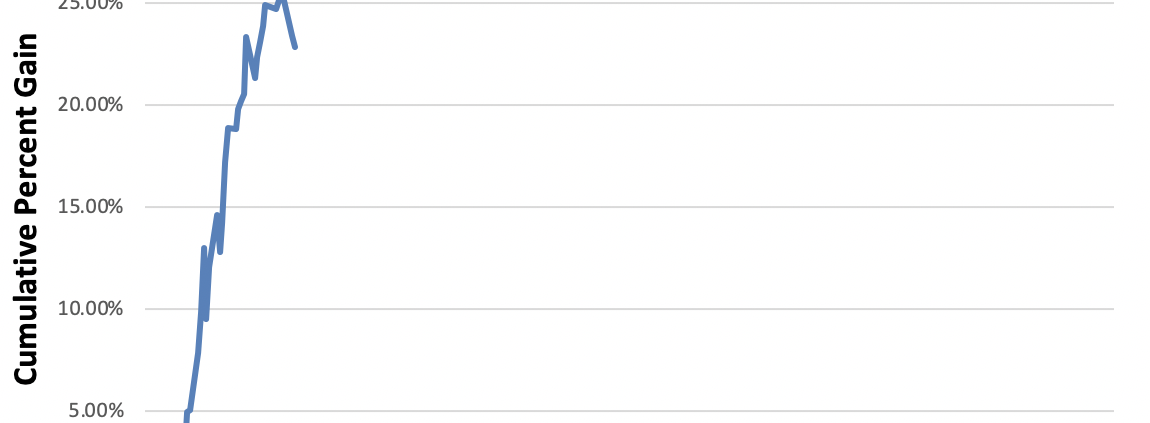Click the right end of the blue line

coord(295,46)
